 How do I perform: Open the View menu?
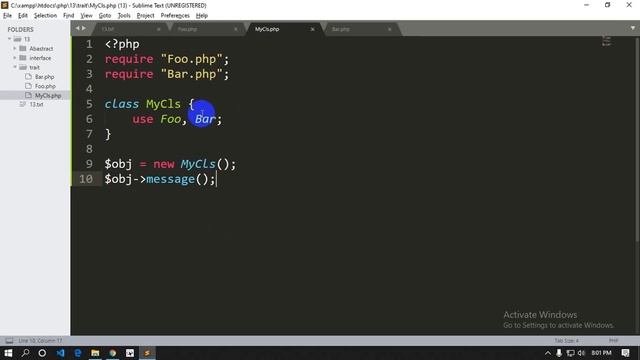tap(86, 16)
